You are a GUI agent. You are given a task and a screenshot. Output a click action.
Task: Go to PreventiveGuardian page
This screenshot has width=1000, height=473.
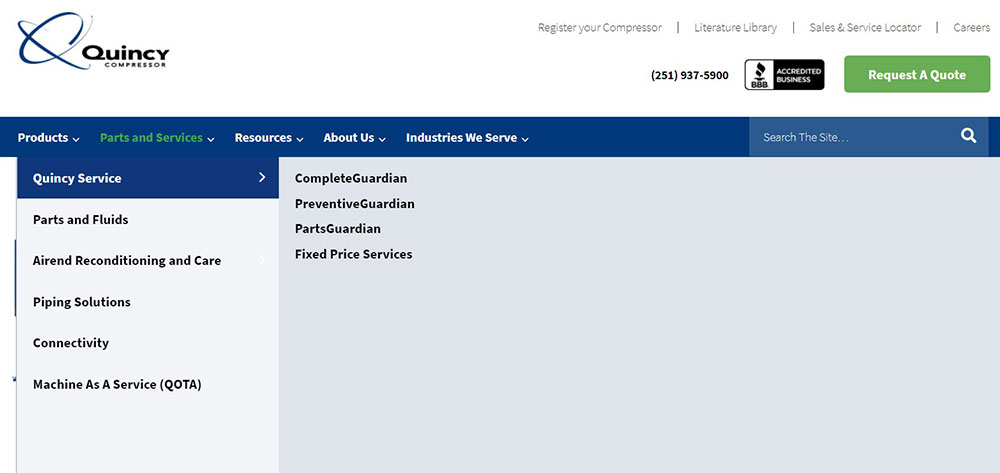click(354, 204)
